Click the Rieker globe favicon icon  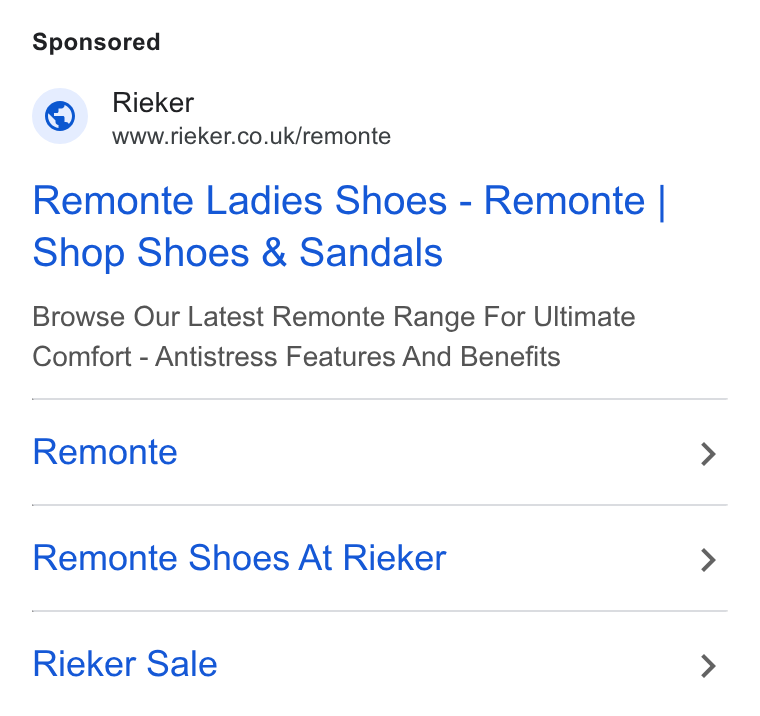click(60, 116)
